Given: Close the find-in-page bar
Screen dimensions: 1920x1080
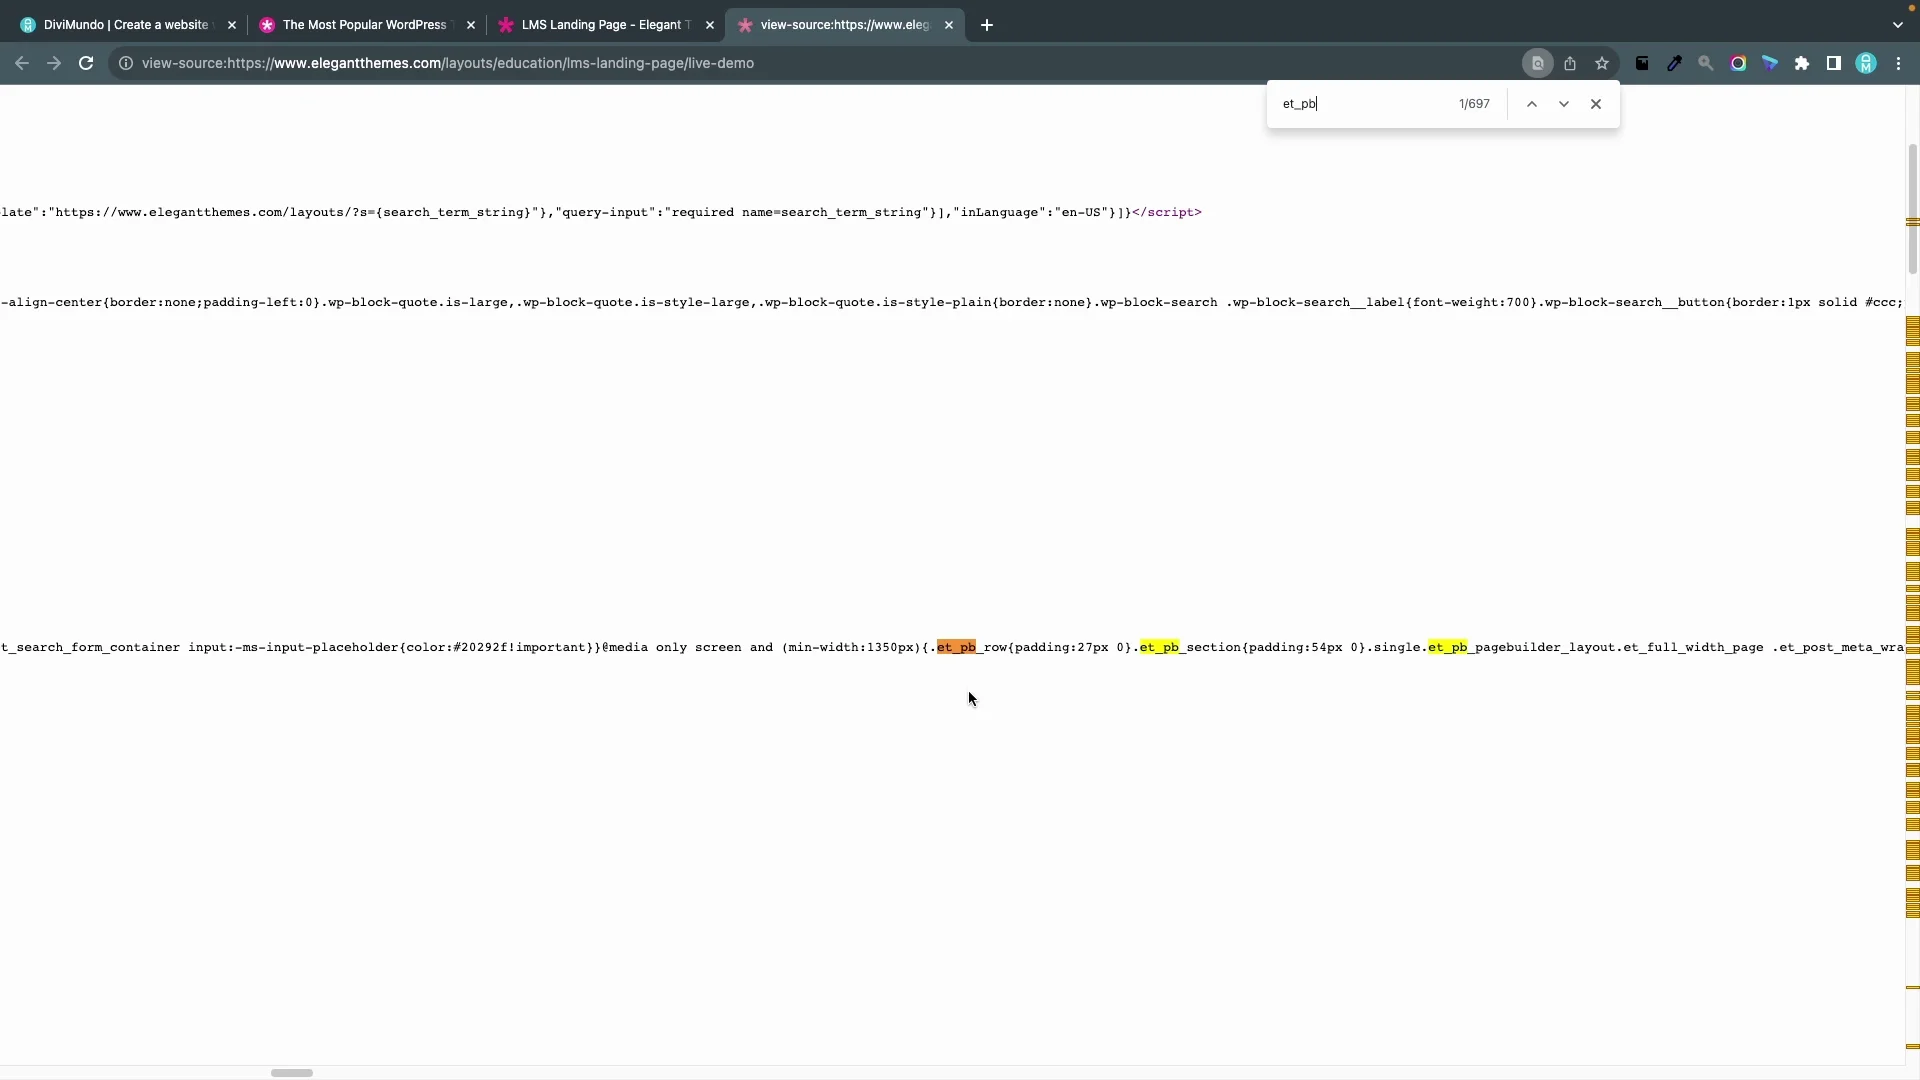Looking at the screenshot, I should coord(1596,104).
